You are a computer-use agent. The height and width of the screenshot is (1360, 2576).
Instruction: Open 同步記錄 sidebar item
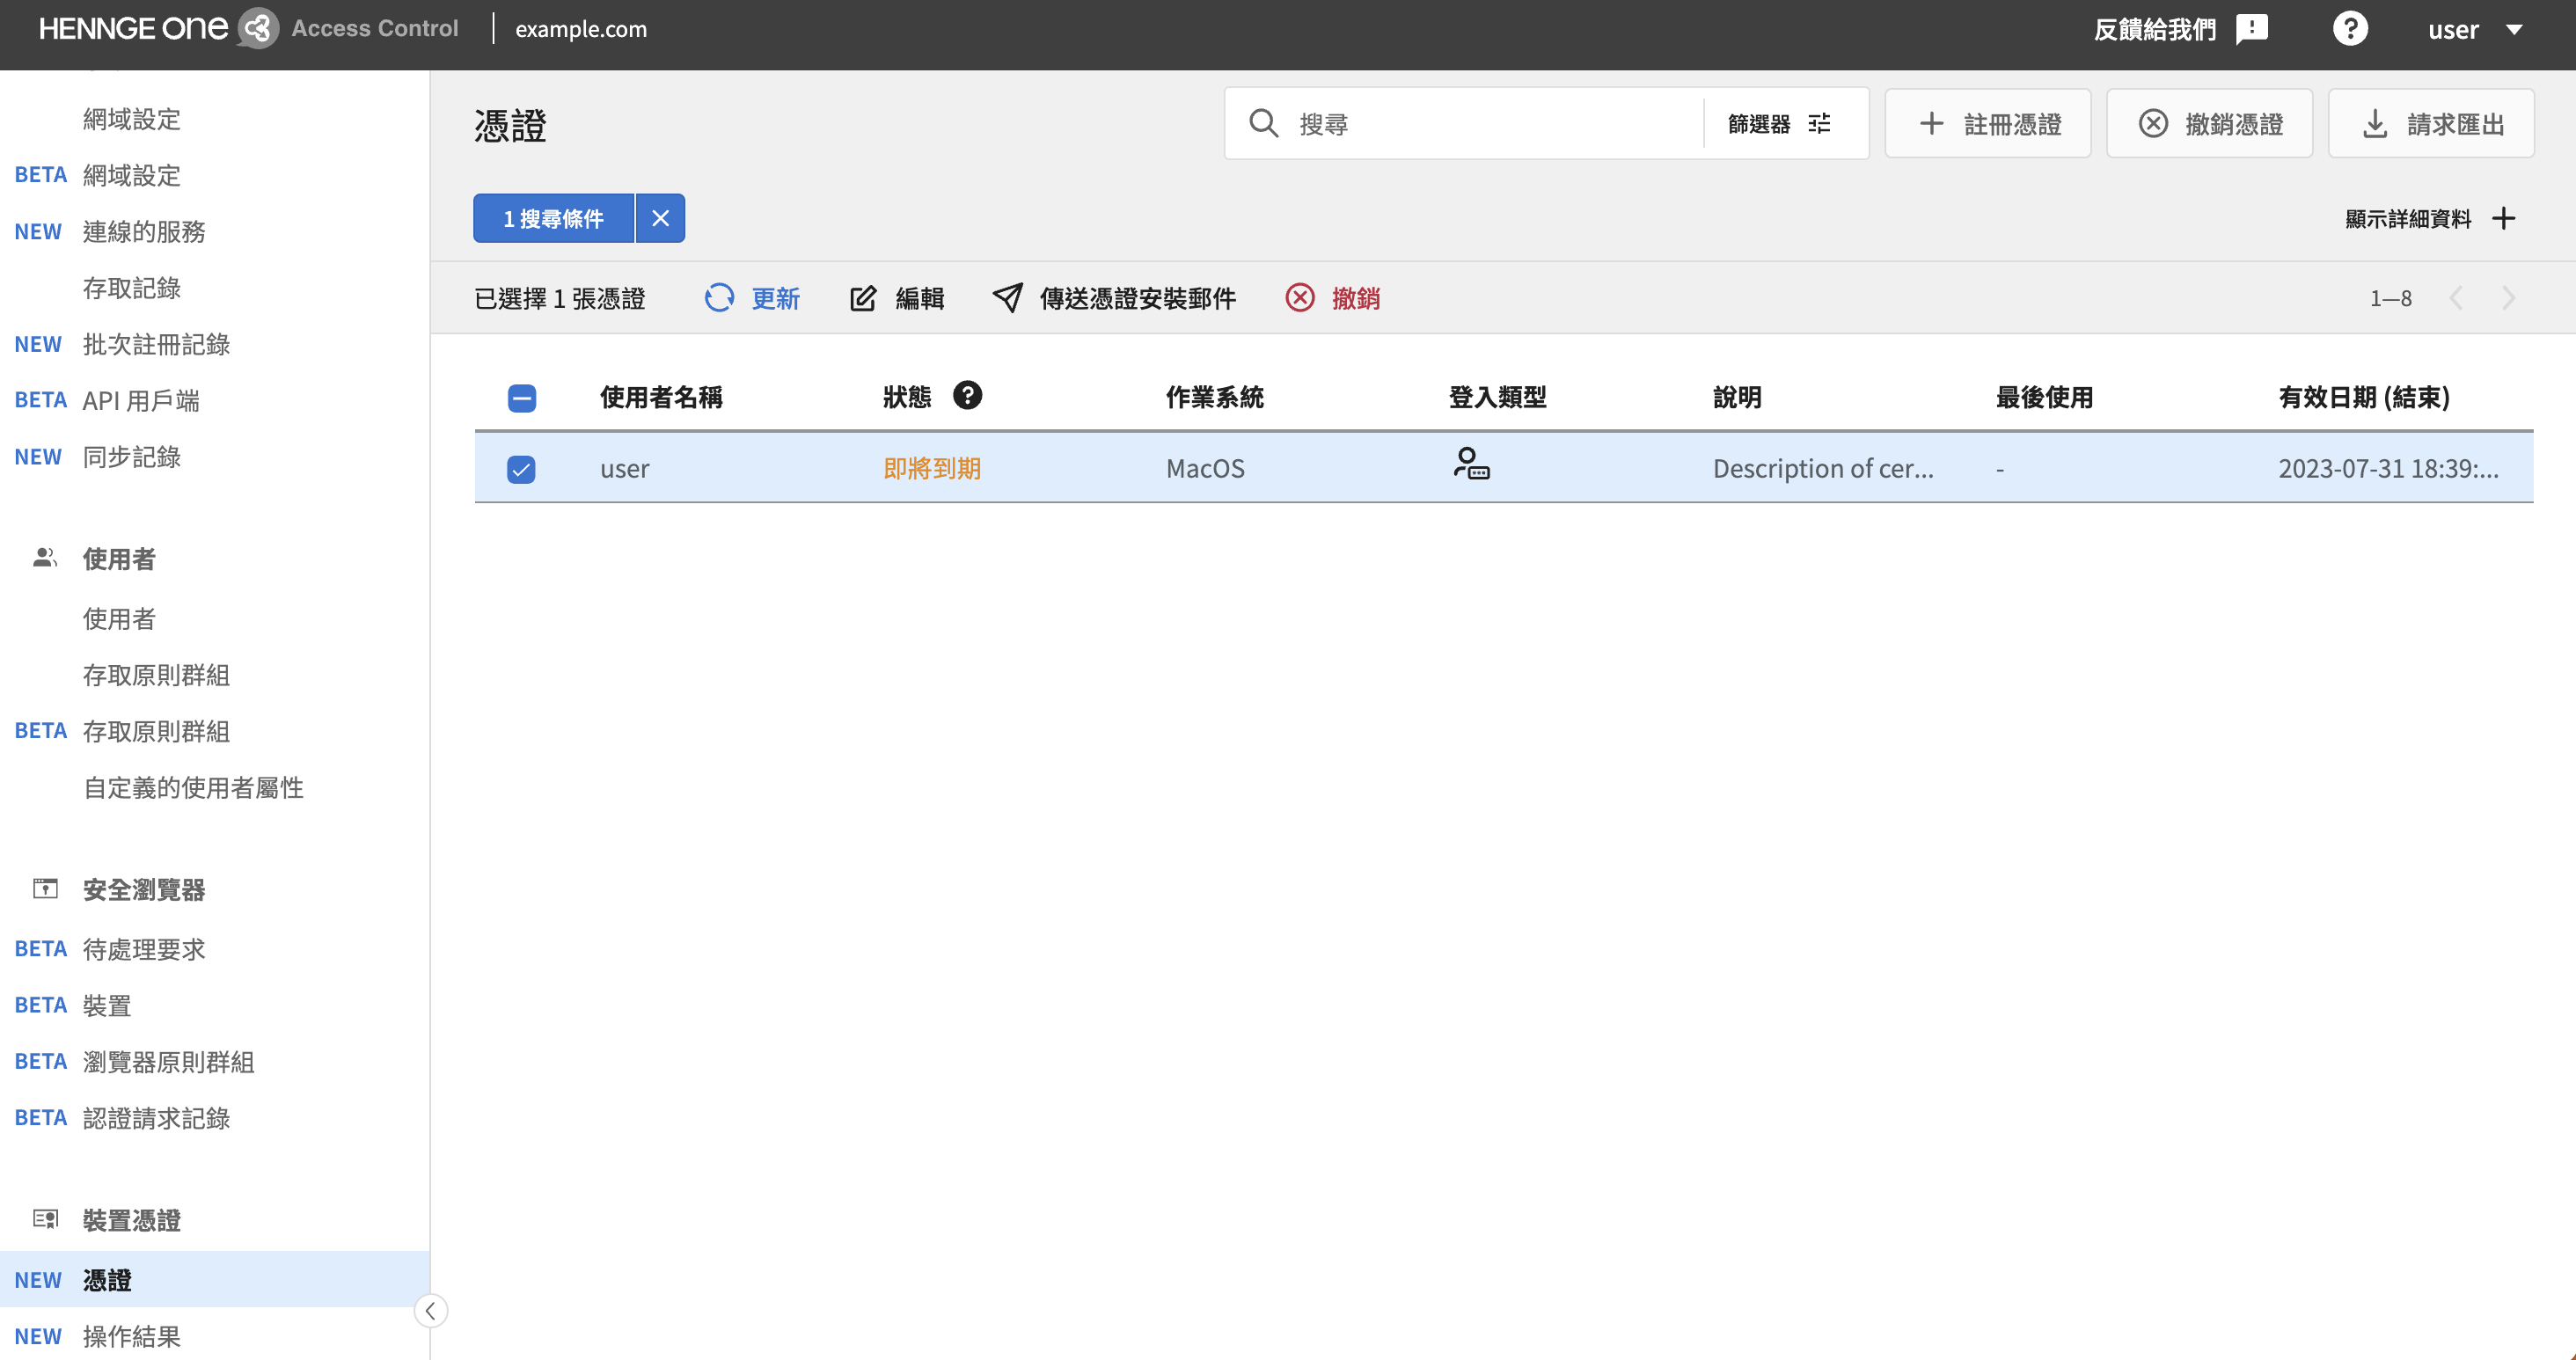pyautogui.click(x=132, y=457)
